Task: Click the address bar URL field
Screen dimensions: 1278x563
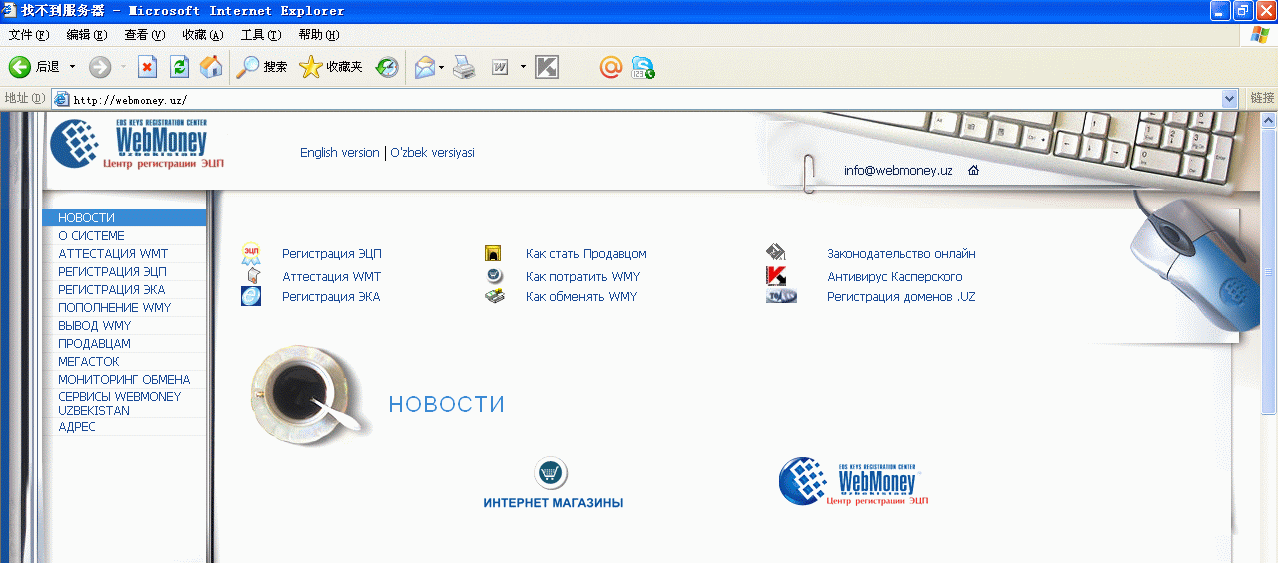Action: tap(636, 99)
